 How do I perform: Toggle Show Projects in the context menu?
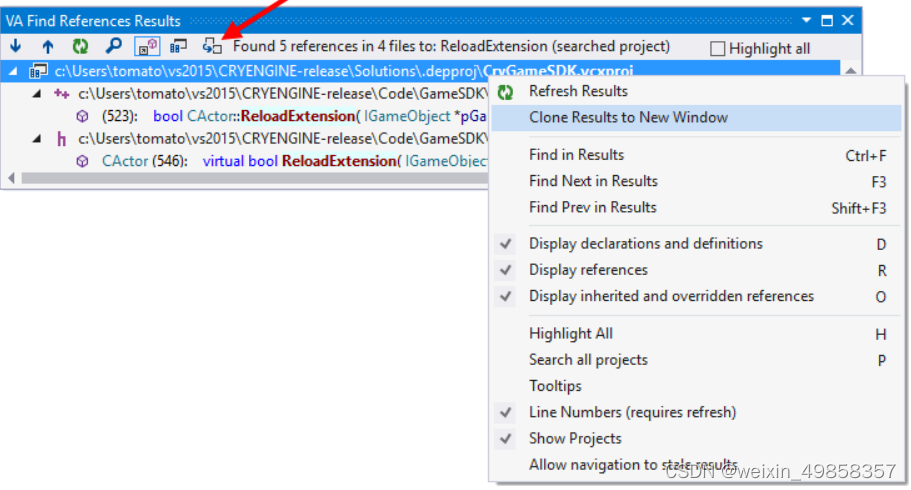(x=696, y=438)
